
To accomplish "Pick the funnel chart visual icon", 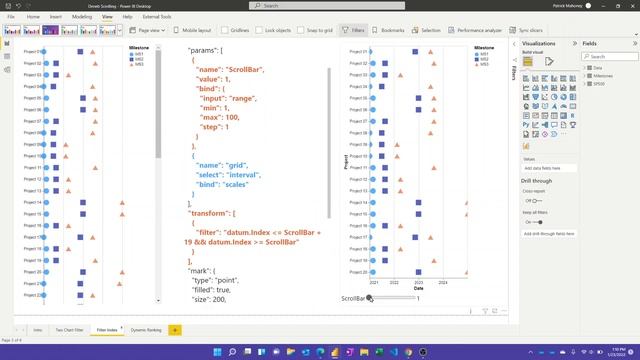I will click(x=535, y=97).
